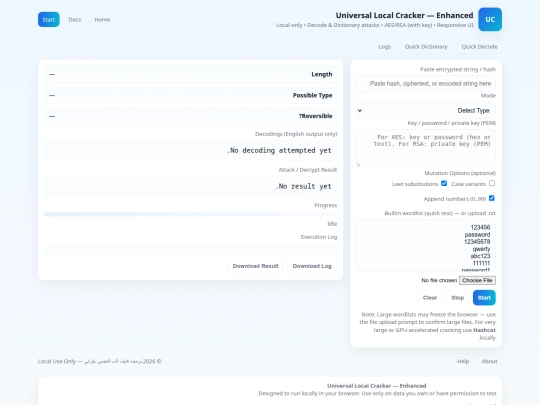Focus the encrypted string input field
Image resolution: width=540 pixels, height=405 pixels.
pyautogui.click(x=426, y=84)
